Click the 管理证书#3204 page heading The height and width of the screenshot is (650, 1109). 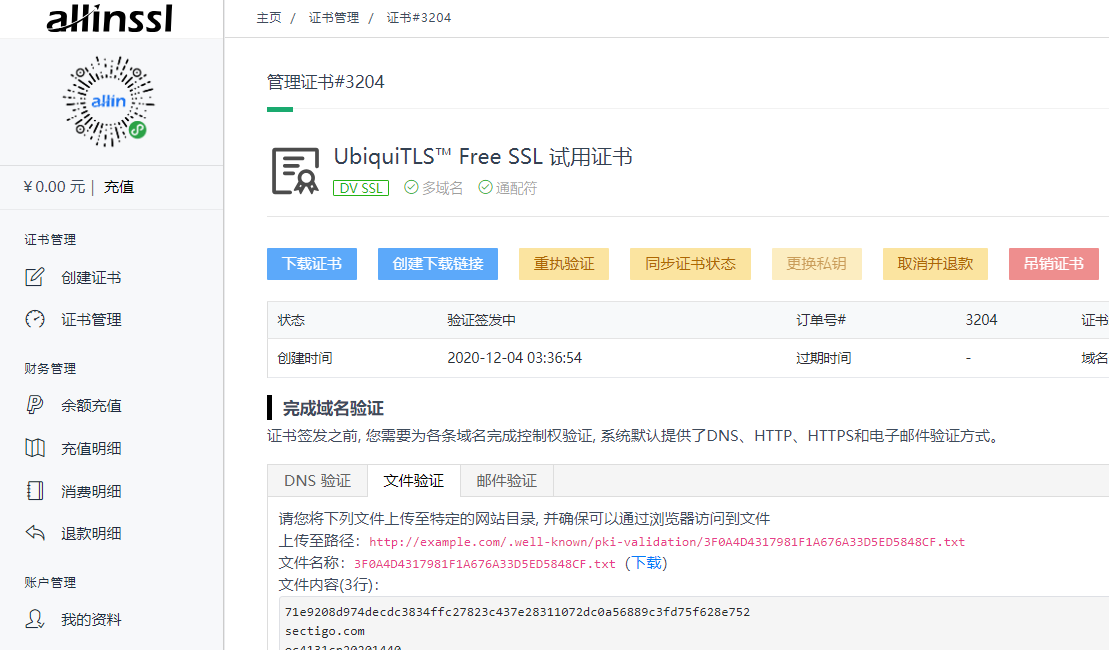(x=325, y=83)
